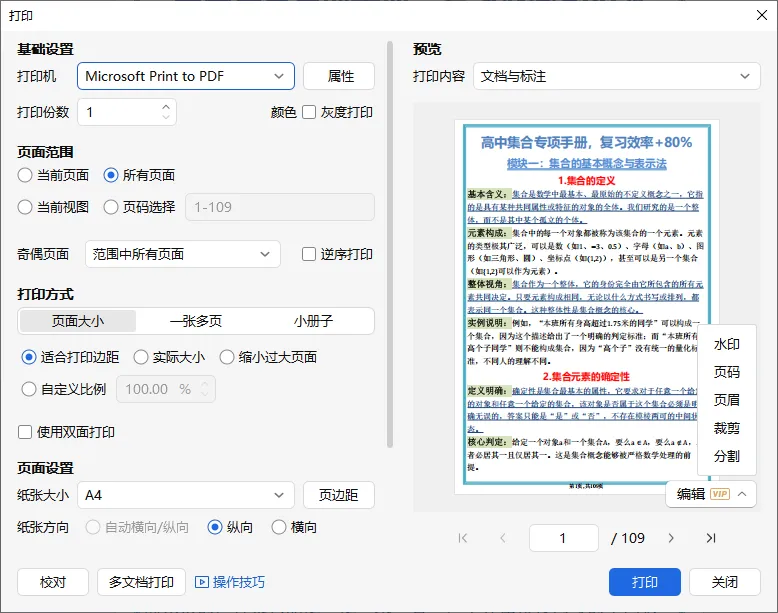Jump to last preview page
The width and height of the screenshot is (778, 613).
[711, 538]
